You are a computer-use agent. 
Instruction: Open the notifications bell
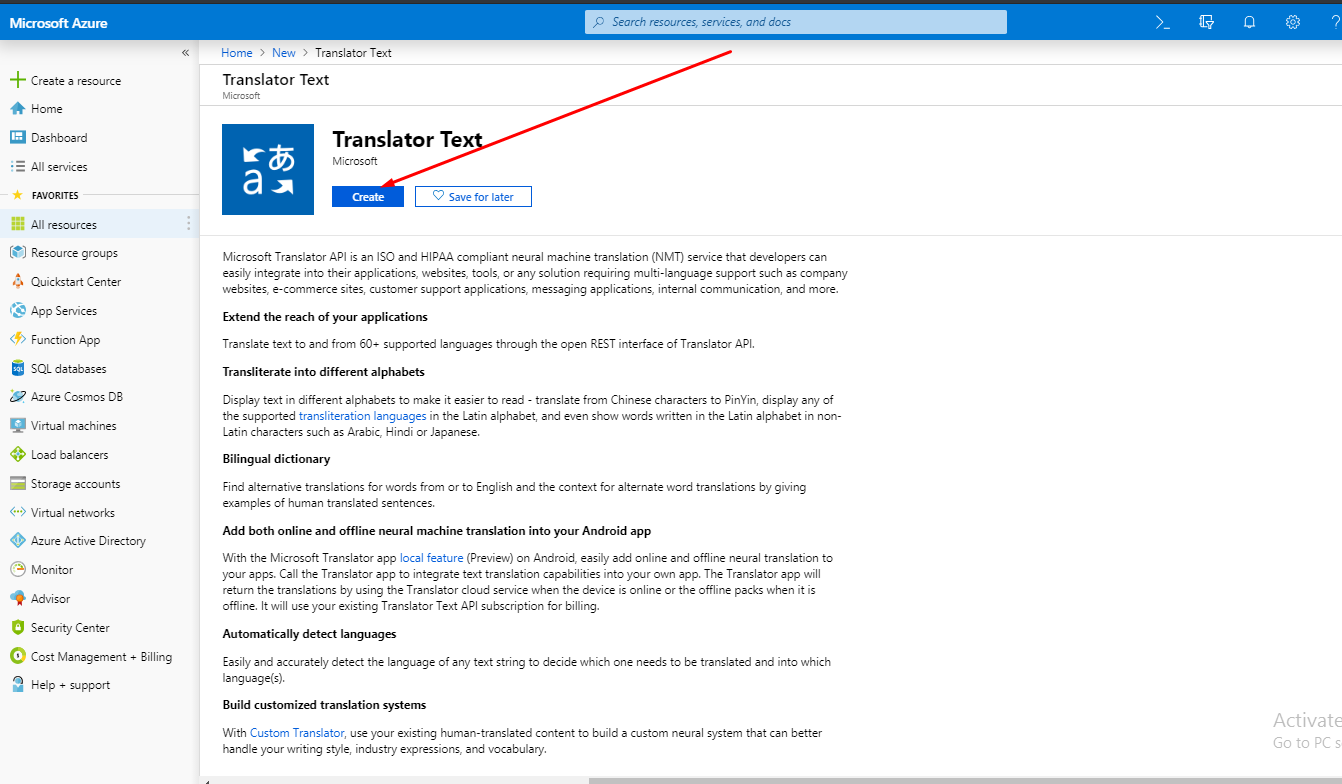pyautogui.click(x=1249, y=22)
